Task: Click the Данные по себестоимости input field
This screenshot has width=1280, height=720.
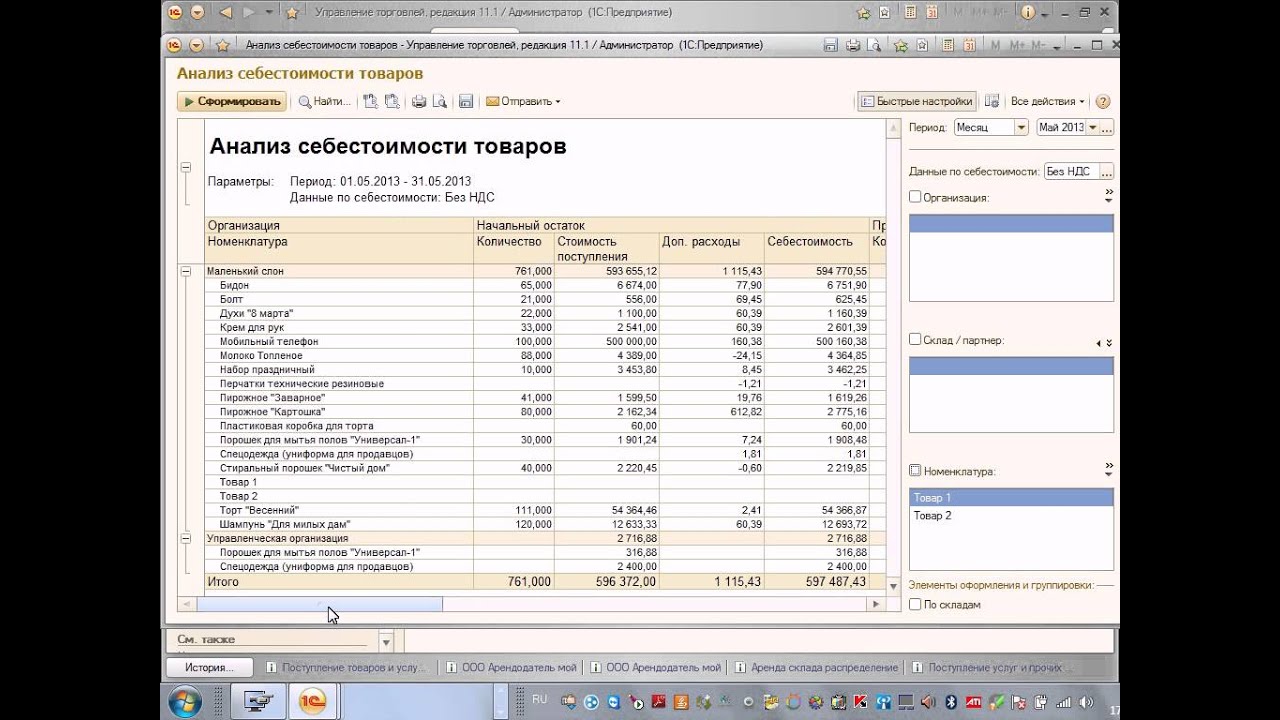Action: (1071, 172)
